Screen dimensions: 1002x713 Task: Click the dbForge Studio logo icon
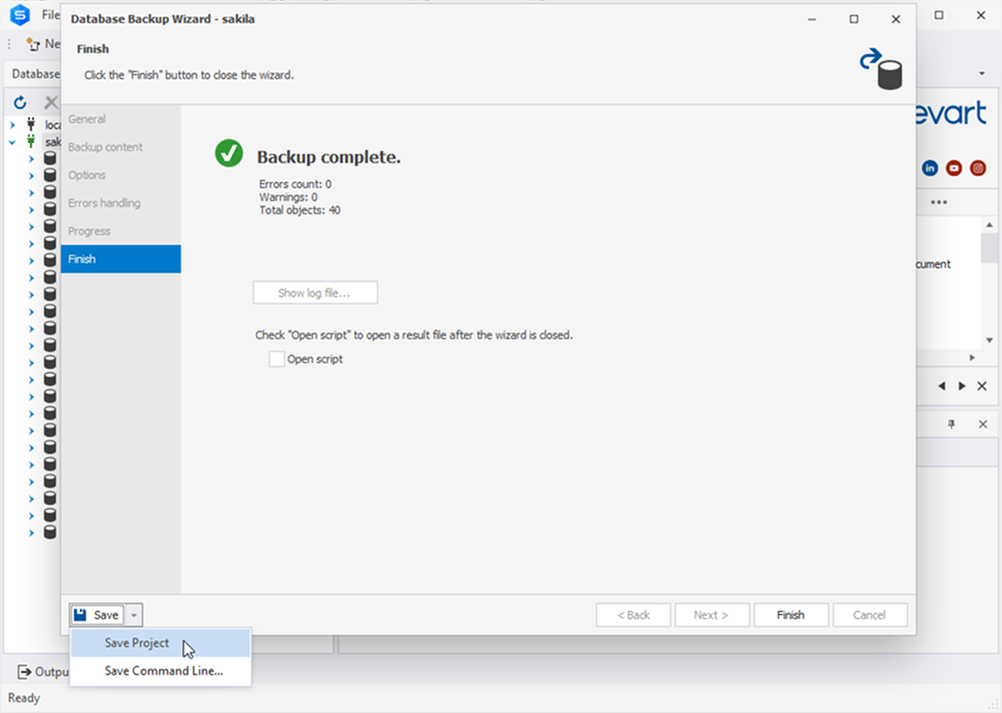19,15
